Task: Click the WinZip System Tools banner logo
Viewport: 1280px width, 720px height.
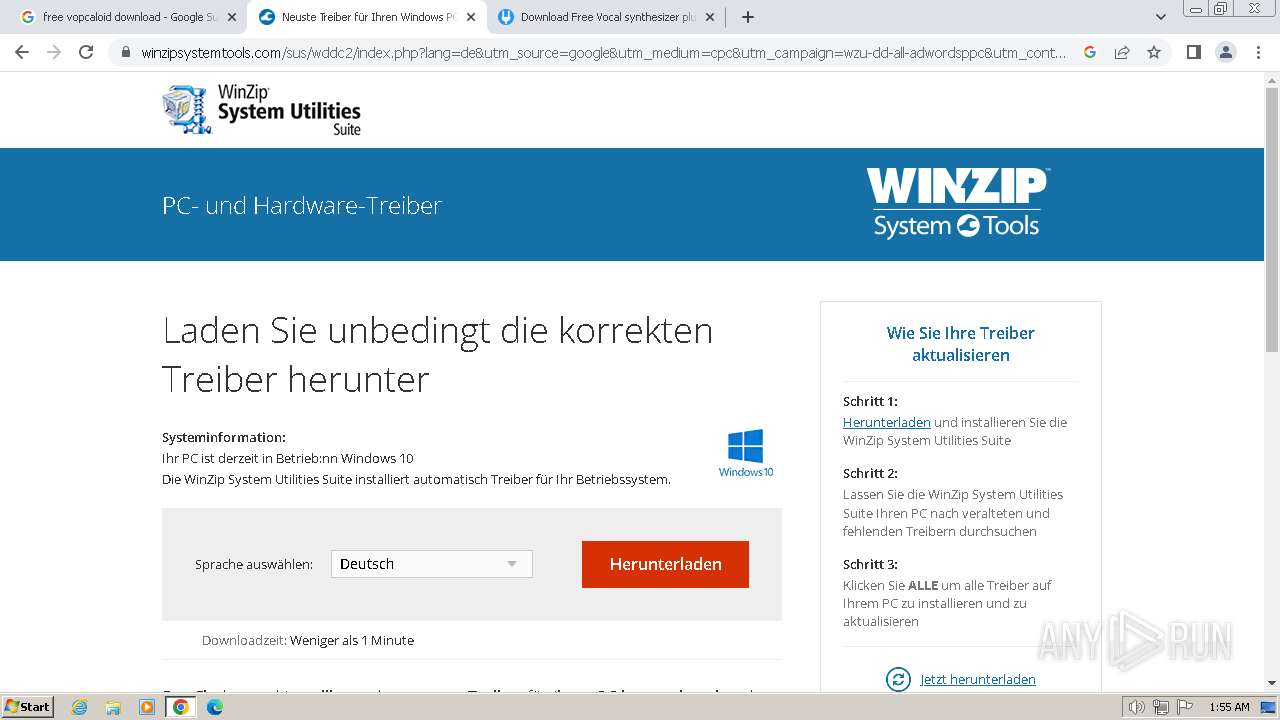Action: click(957, 203)
